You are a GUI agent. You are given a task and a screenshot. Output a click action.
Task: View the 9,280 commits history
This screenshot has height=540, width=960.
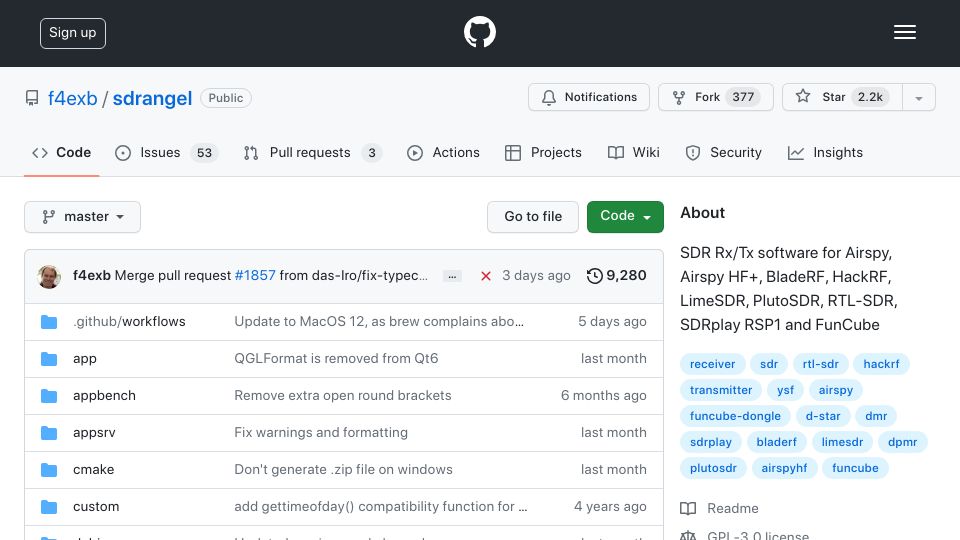pos(617,276)
